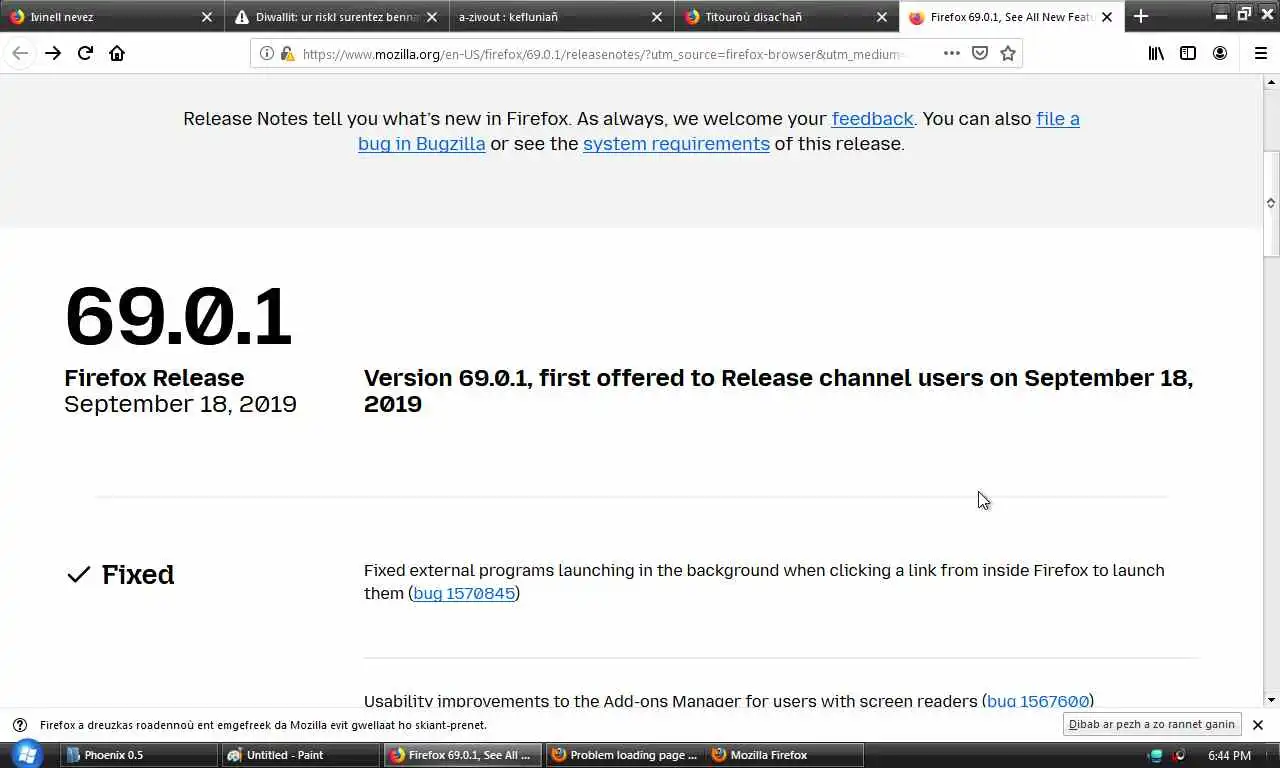1280x768 pixels.
Task: Close the Diwallit warning tab
Action: (432, 17)
